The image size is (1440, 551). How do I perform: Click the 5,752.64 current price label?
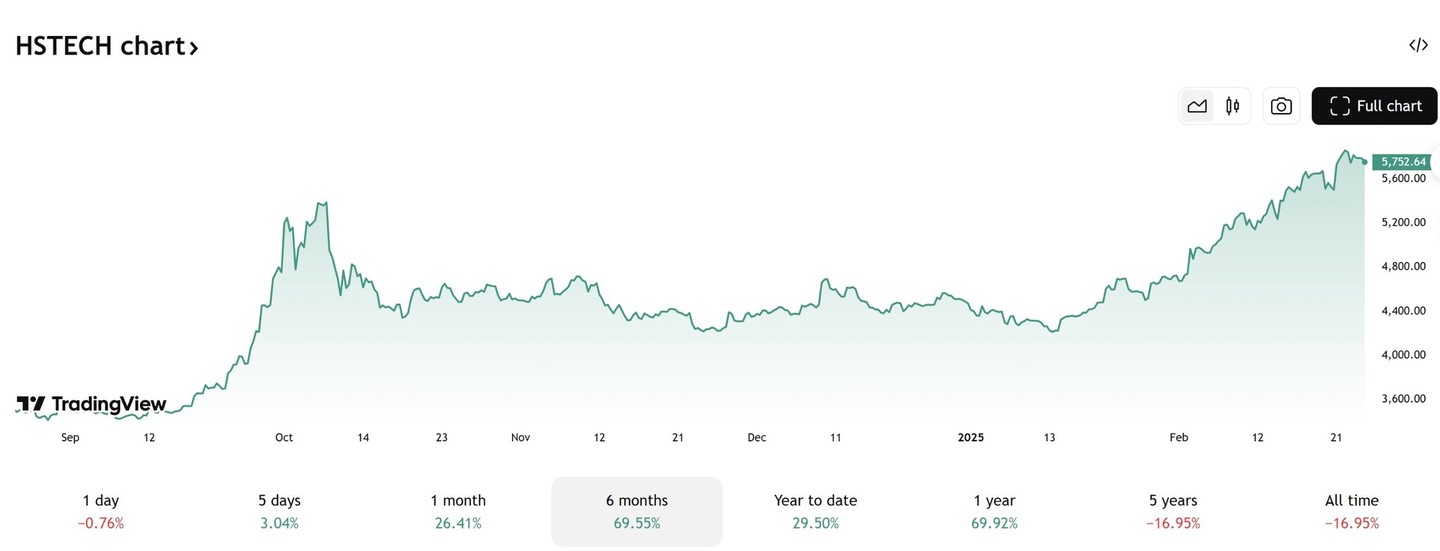[1402, 161]
